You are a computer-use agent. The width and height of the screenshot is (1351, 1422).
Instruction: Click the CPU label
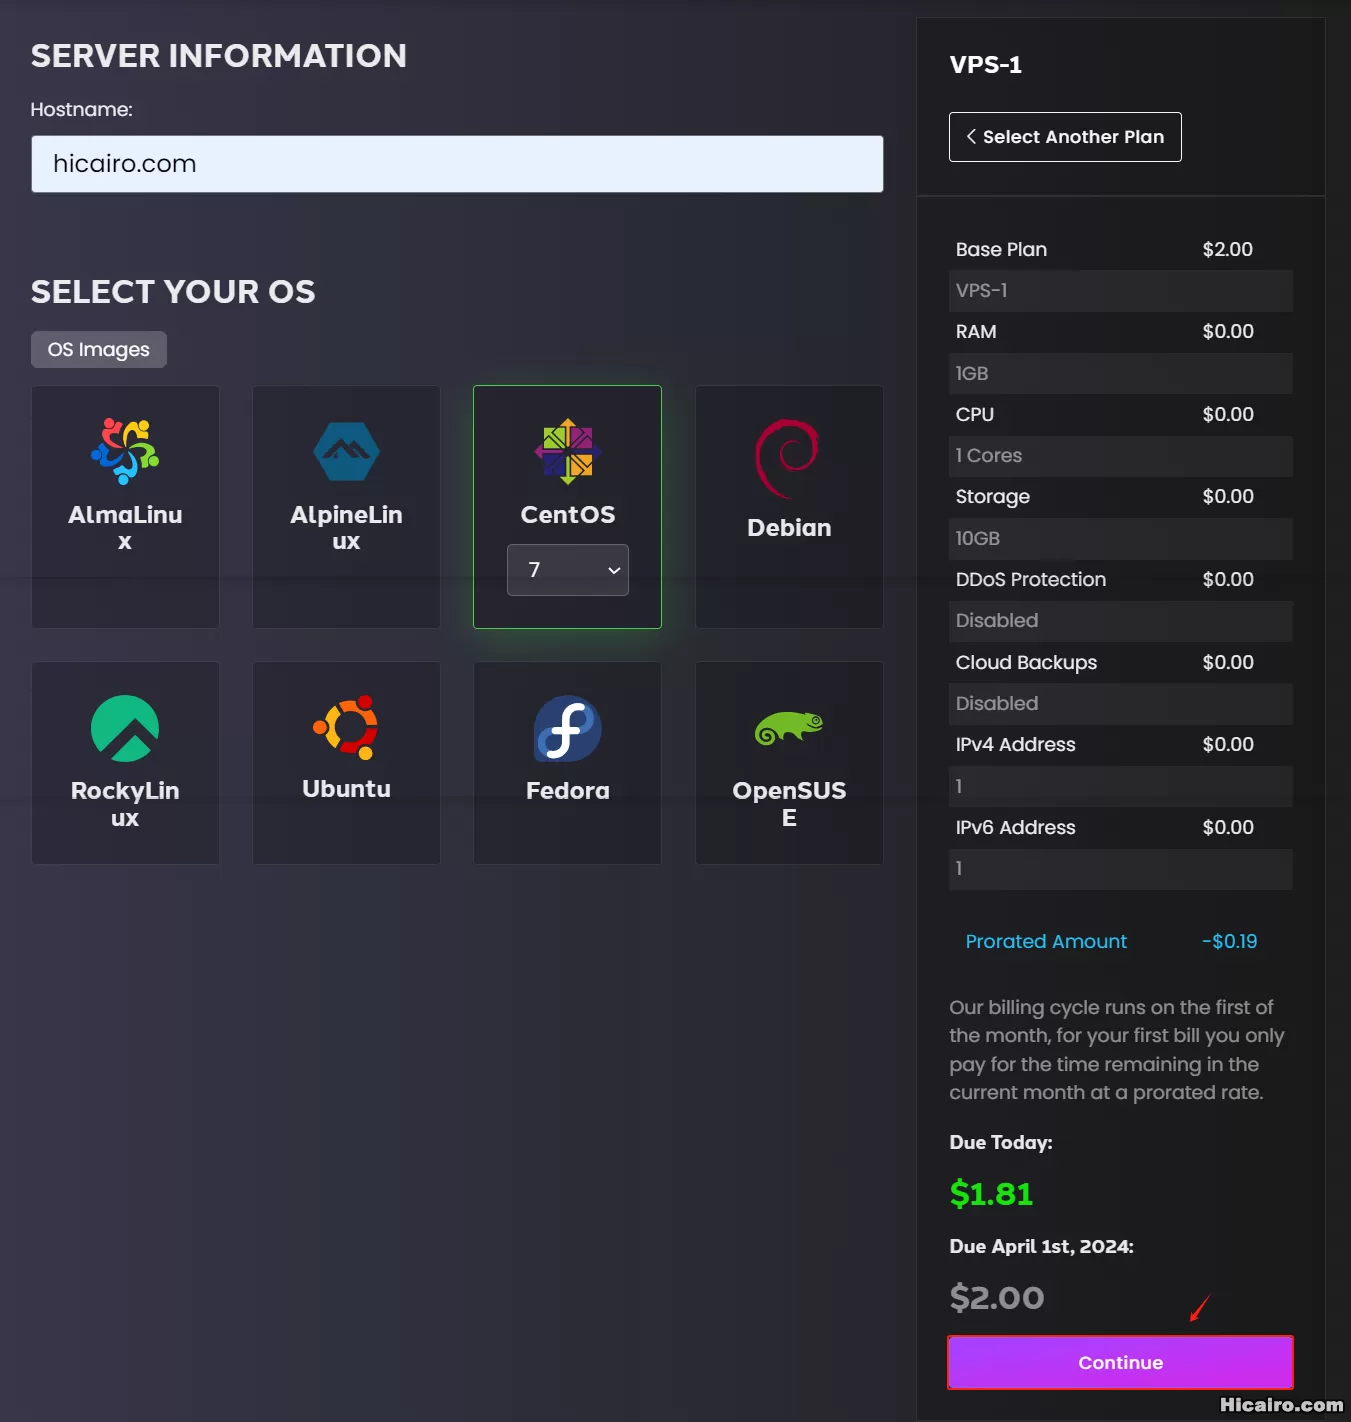coord(974,414)
